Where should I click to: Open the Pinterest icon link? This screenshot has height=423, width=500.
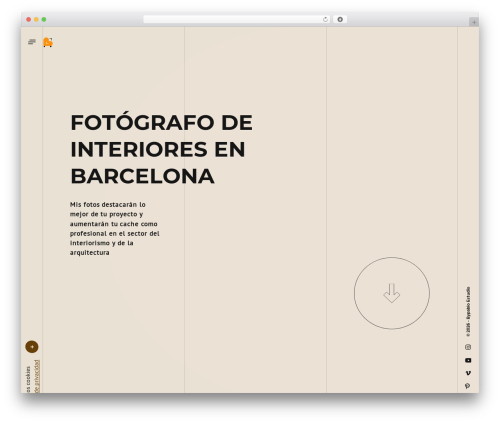[x=468, y=386]
